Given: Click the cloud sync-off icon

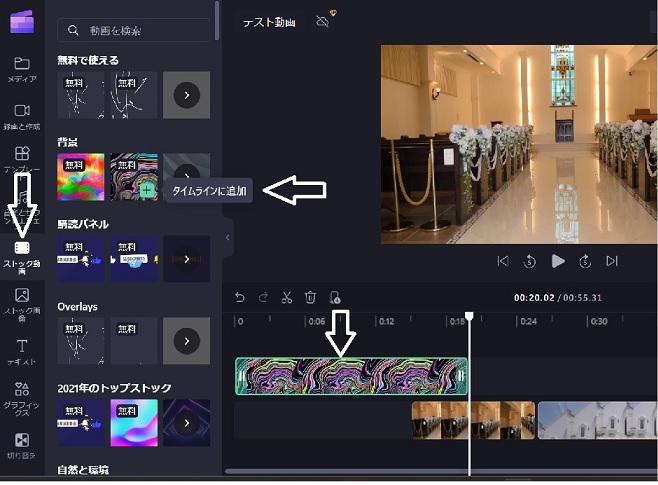Looking at the screenshot, I should tap(323, 21).
